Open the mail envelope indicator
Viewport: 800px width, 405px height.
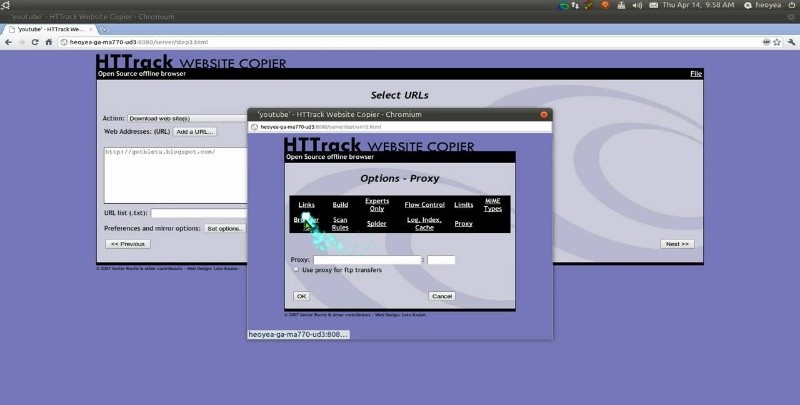(x=654, y=5)
